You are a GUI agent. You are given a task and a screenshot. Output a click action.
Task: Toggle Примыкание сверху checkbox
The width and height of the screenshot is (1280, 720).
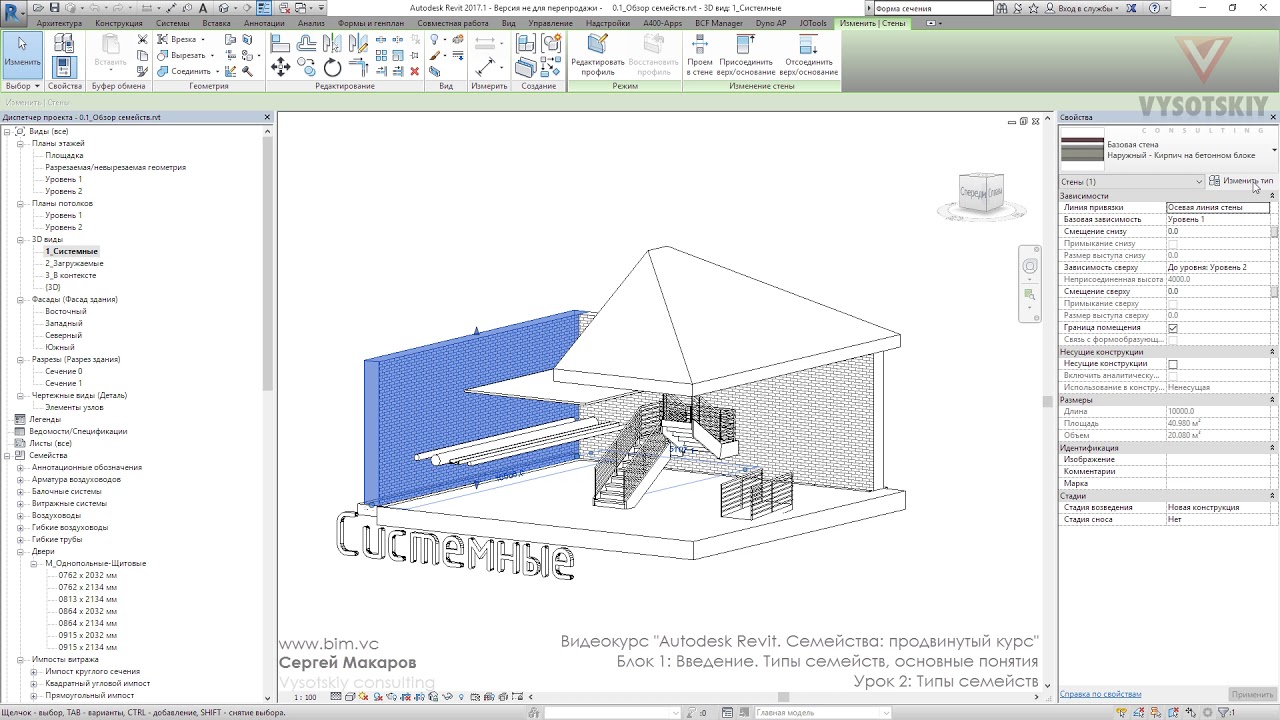[1173, 304]
